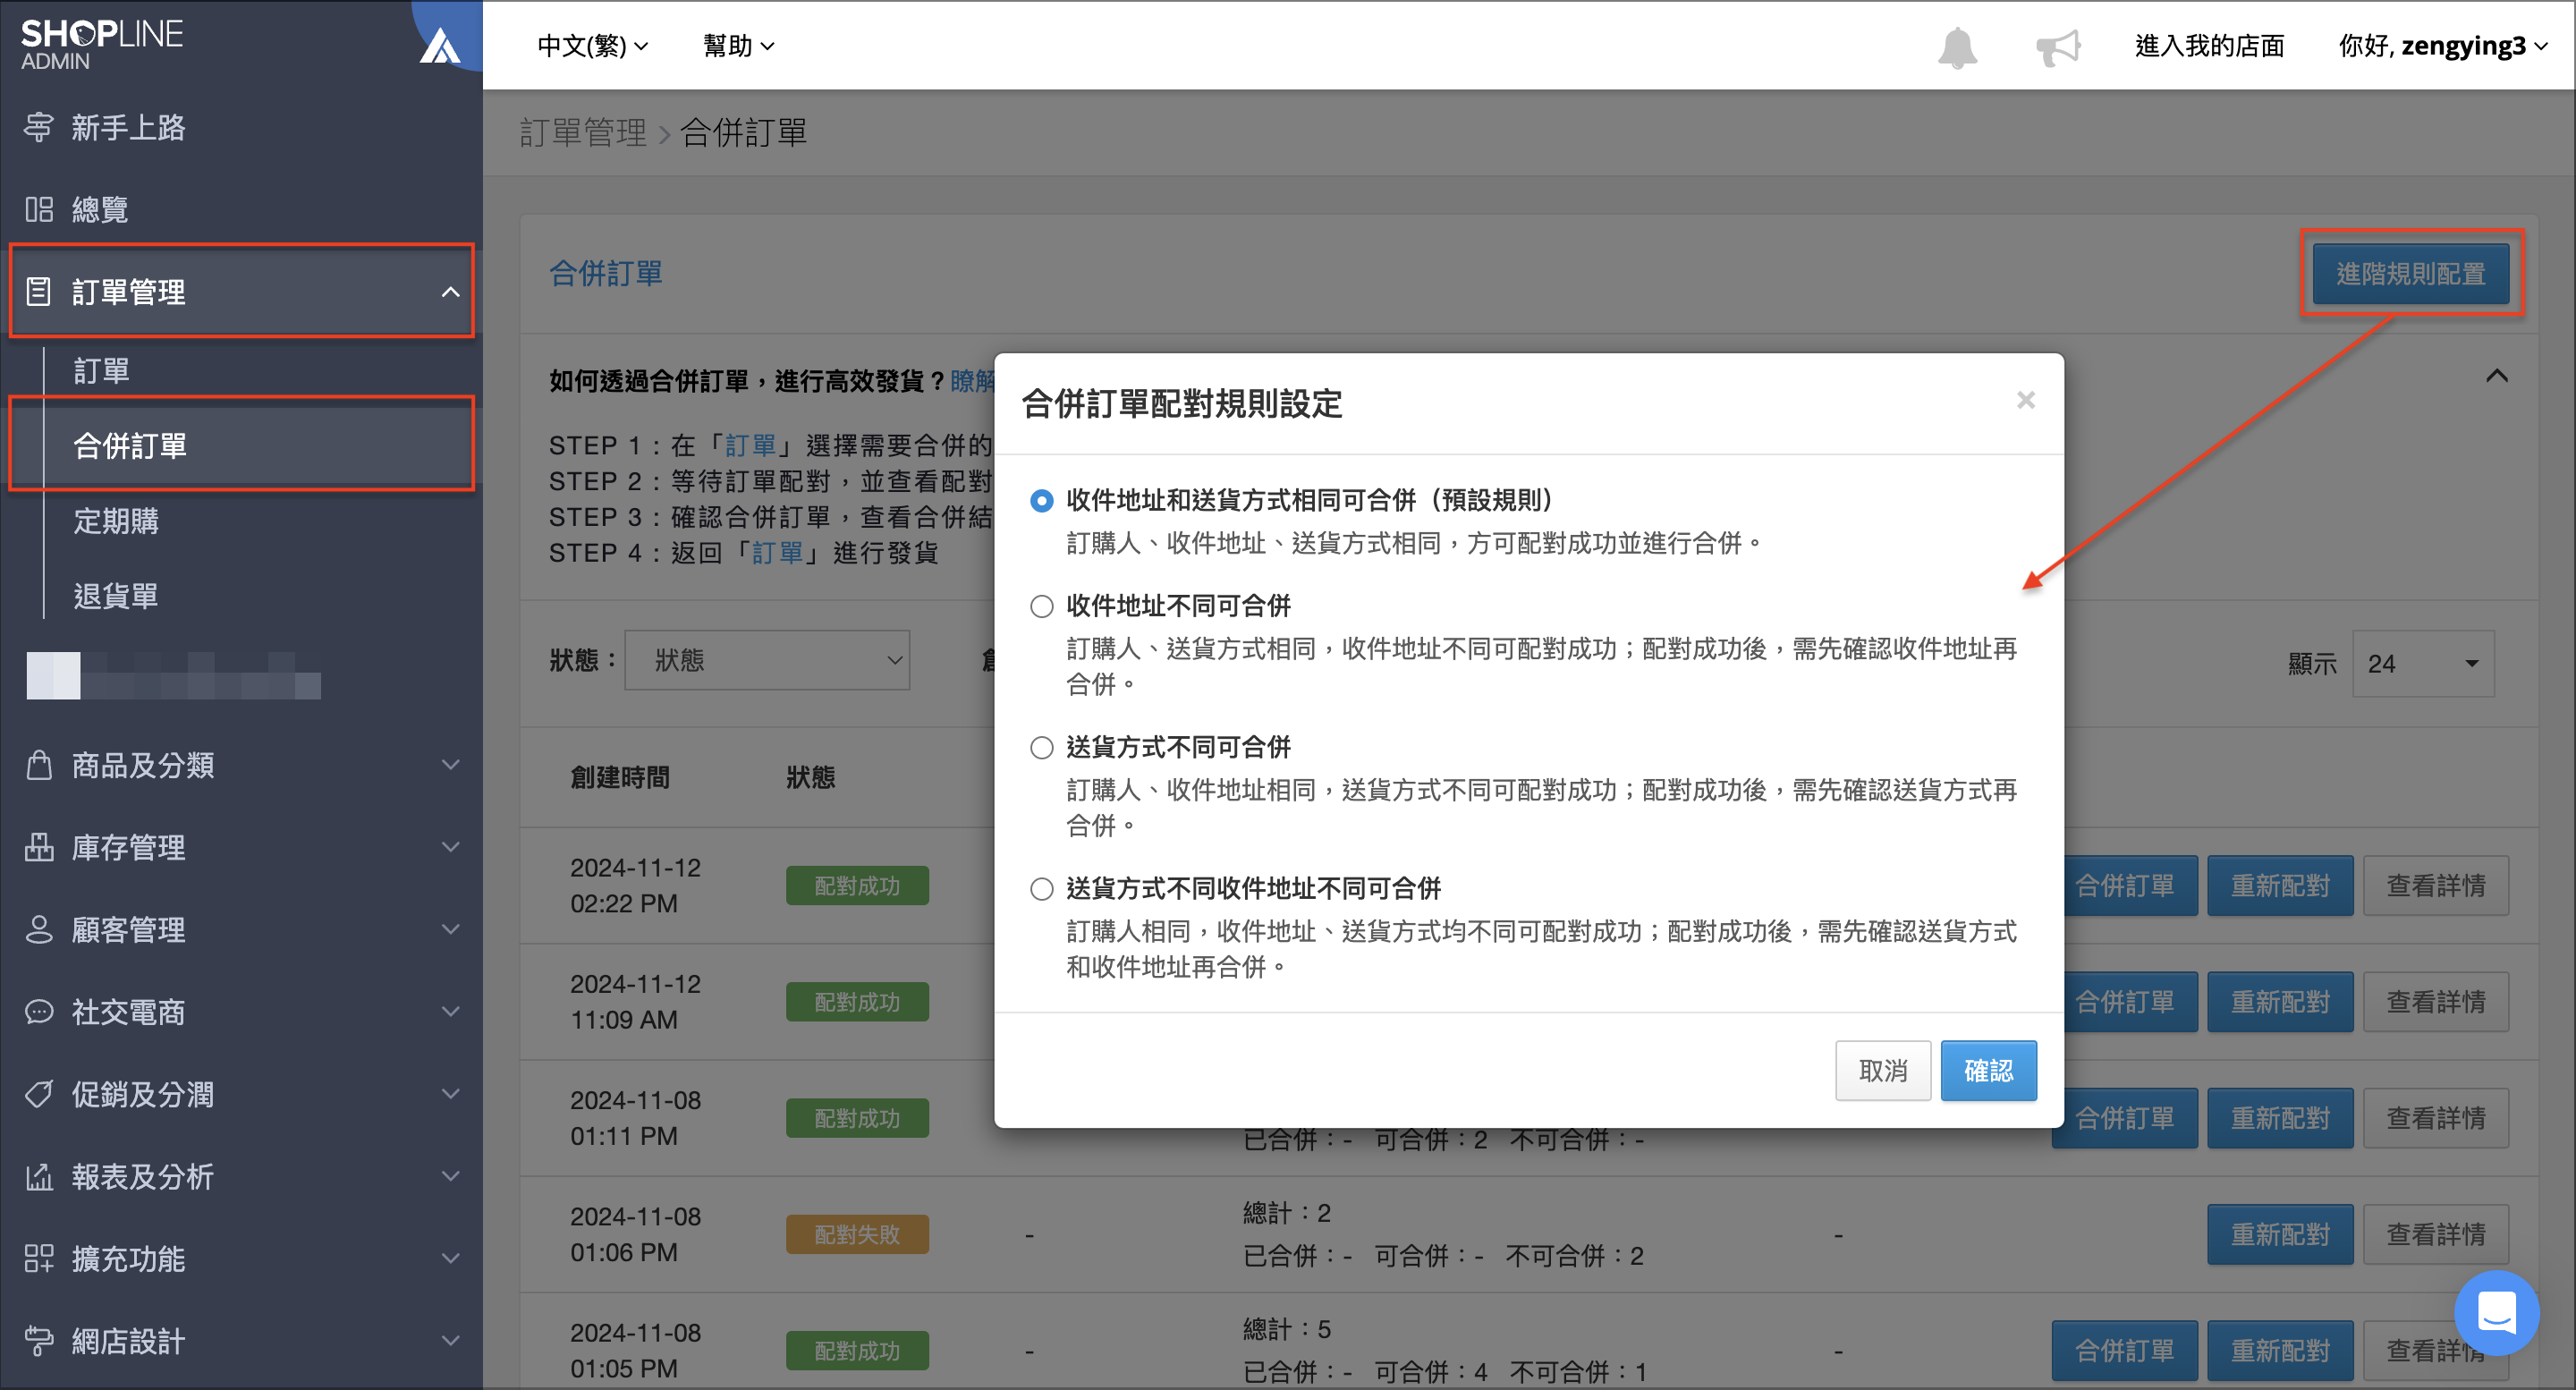Screen dimensions: 2576x1390
Task: Open the zengying3 account dropdown
Action: point(2443,46)
